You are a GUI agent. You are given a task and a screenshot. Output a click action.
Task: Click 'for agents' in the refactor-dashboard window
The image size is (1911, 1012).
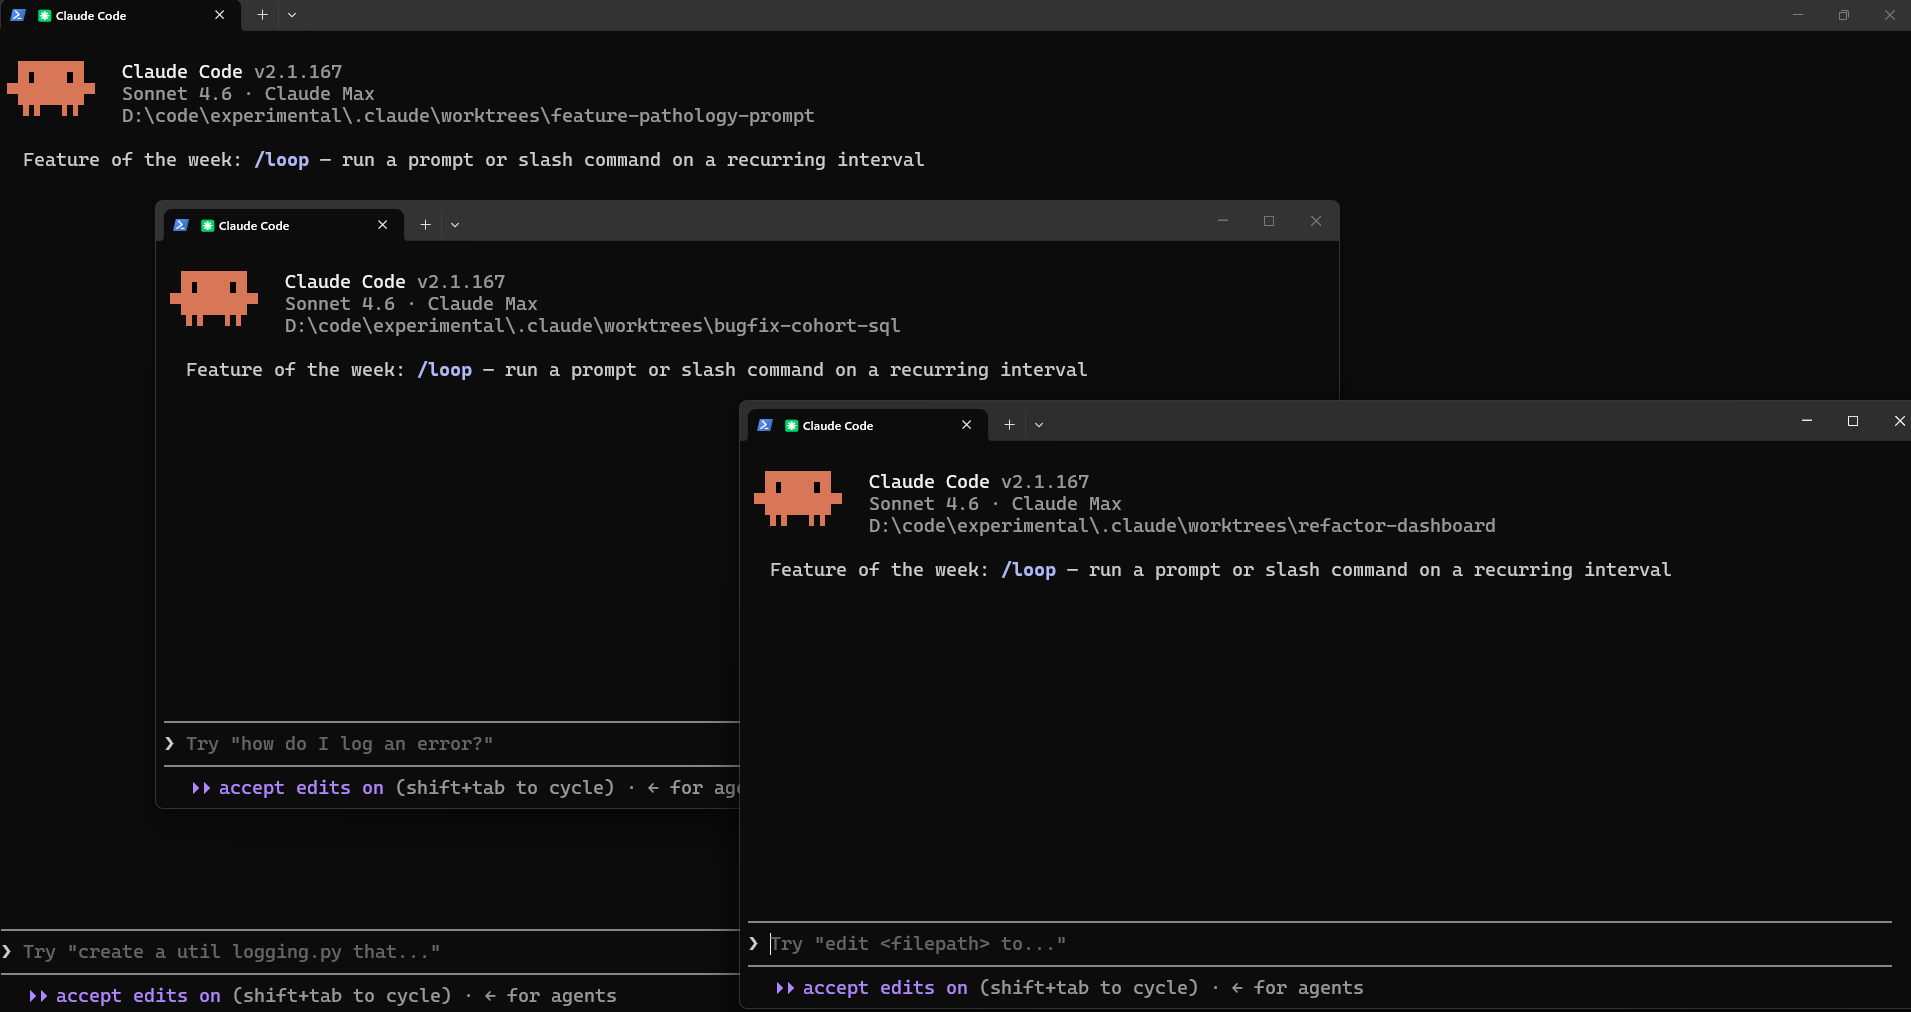point(1308,988)
